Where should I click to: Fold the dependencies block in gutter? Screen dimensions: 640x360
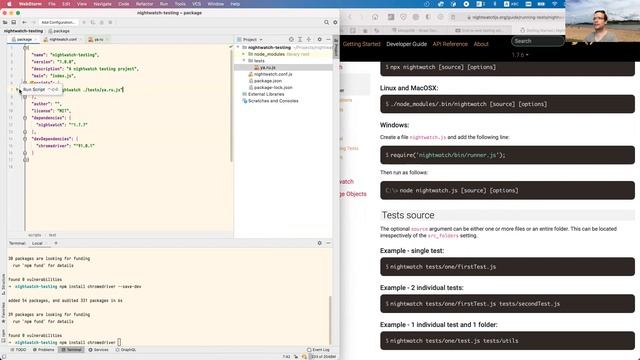point(25,118)
